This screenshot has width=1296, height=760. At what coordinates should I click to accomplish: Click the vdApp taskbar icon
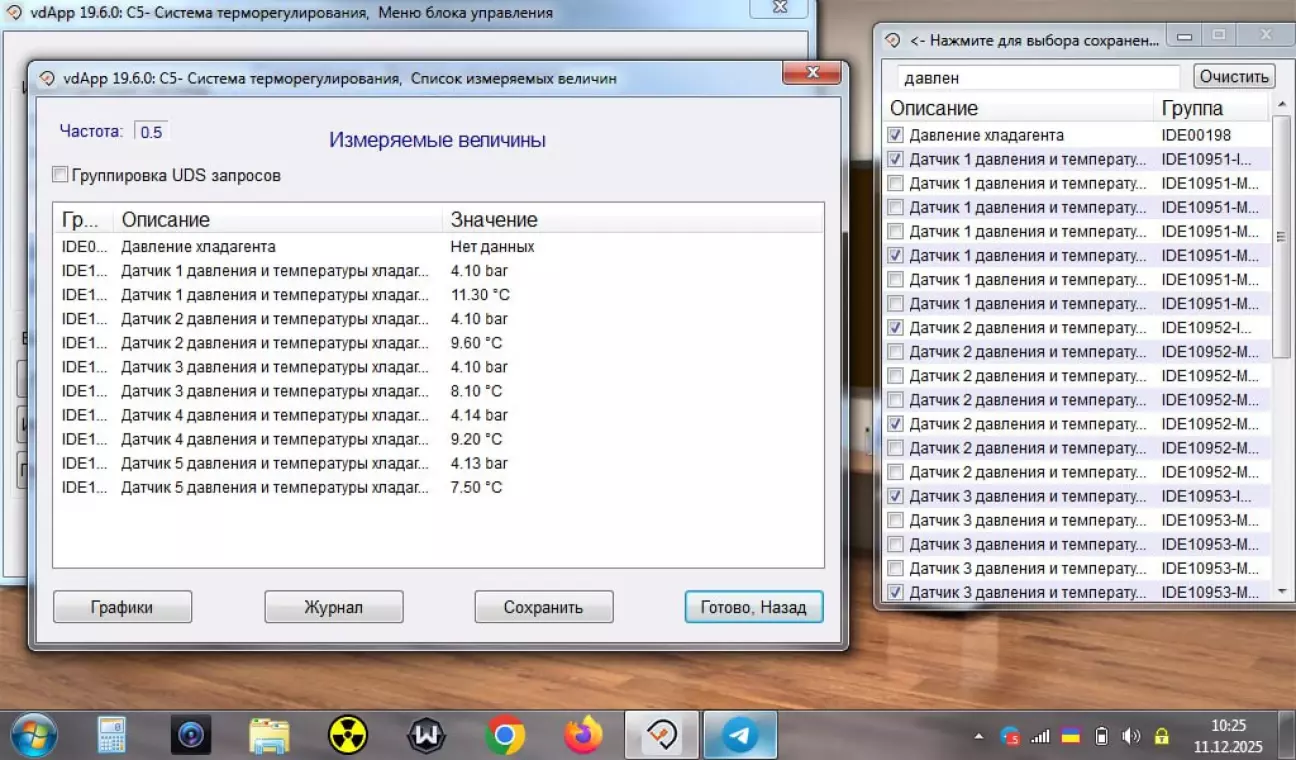pyautogui.click(x=662, y=737)
